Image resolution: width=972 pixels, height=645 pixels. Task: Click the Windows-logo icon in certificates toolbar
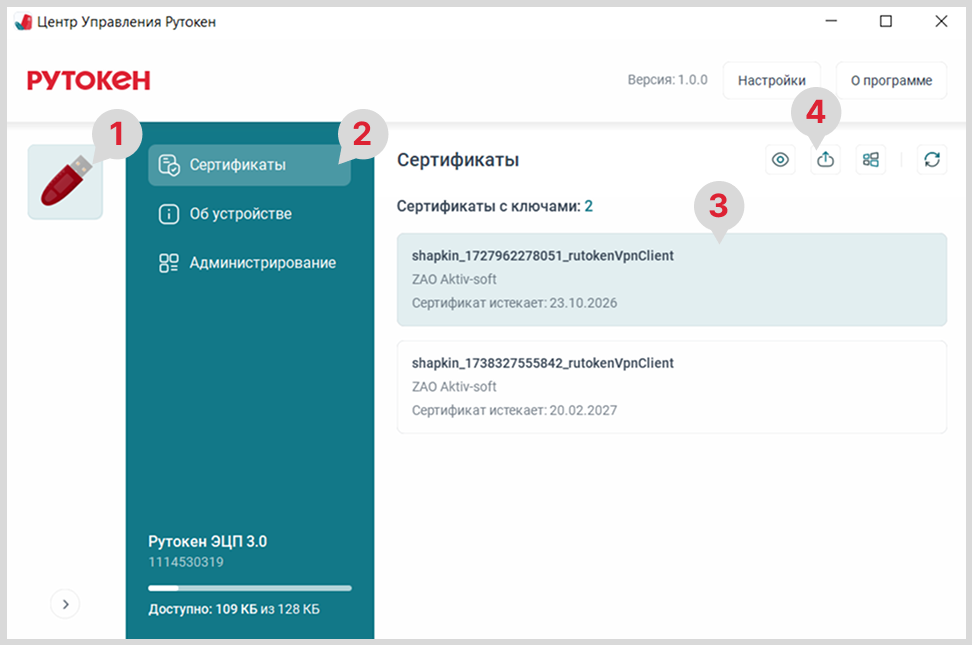(x=871, y=160)
